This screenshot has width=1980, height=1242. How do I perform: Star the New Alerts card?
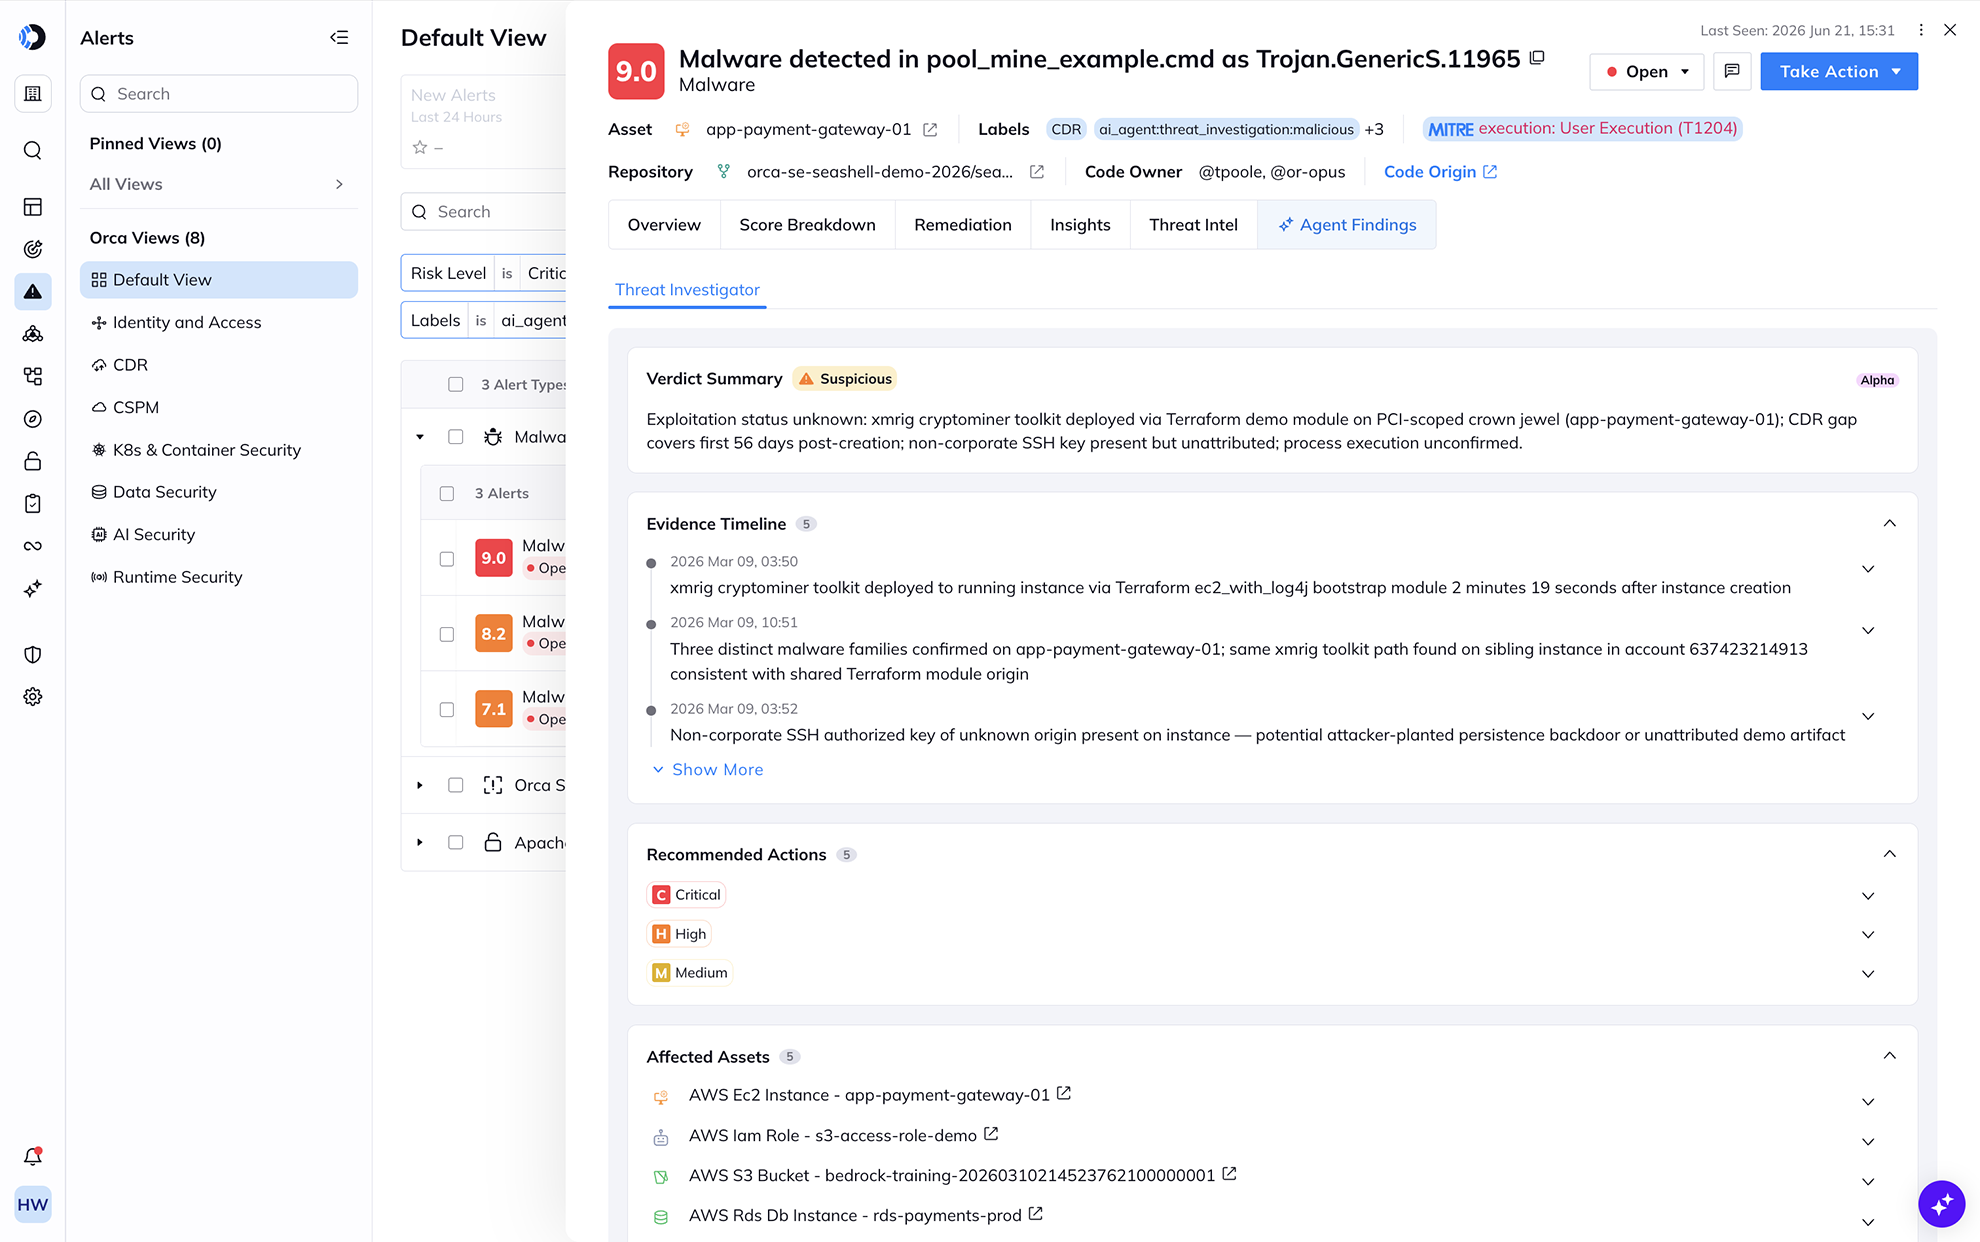click(420, 147)
